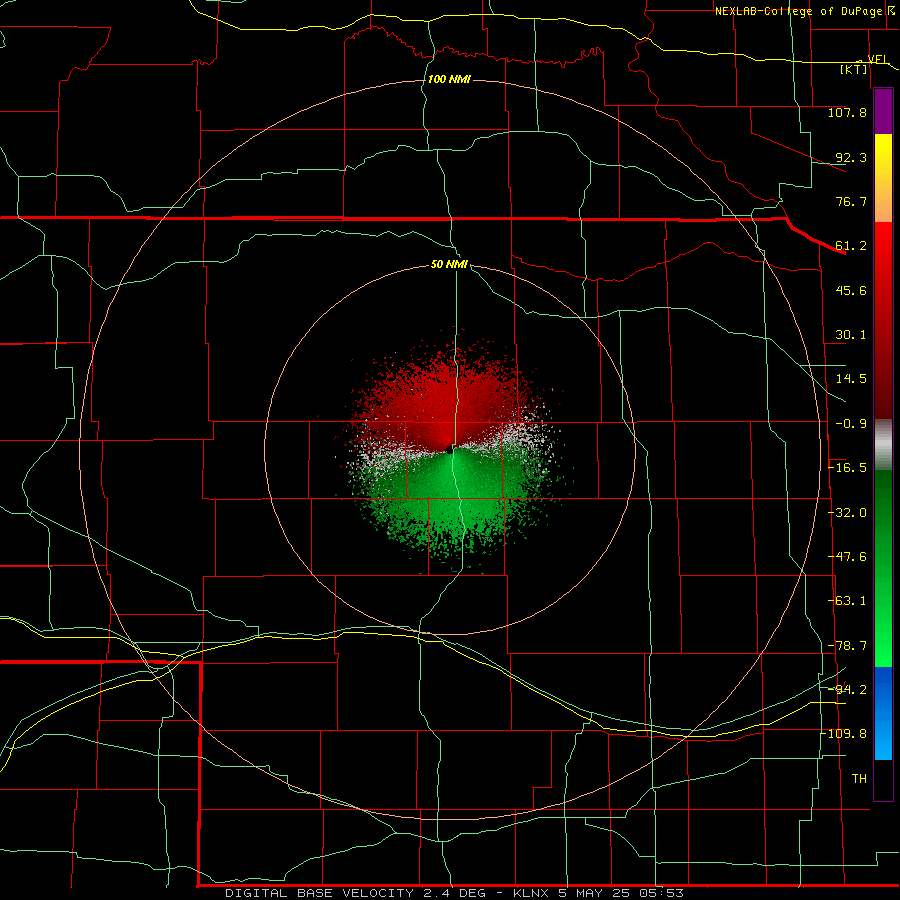Screen dimensions: 900x900
Task: Click the -32.0 scale value
Action: pos(848,513)
